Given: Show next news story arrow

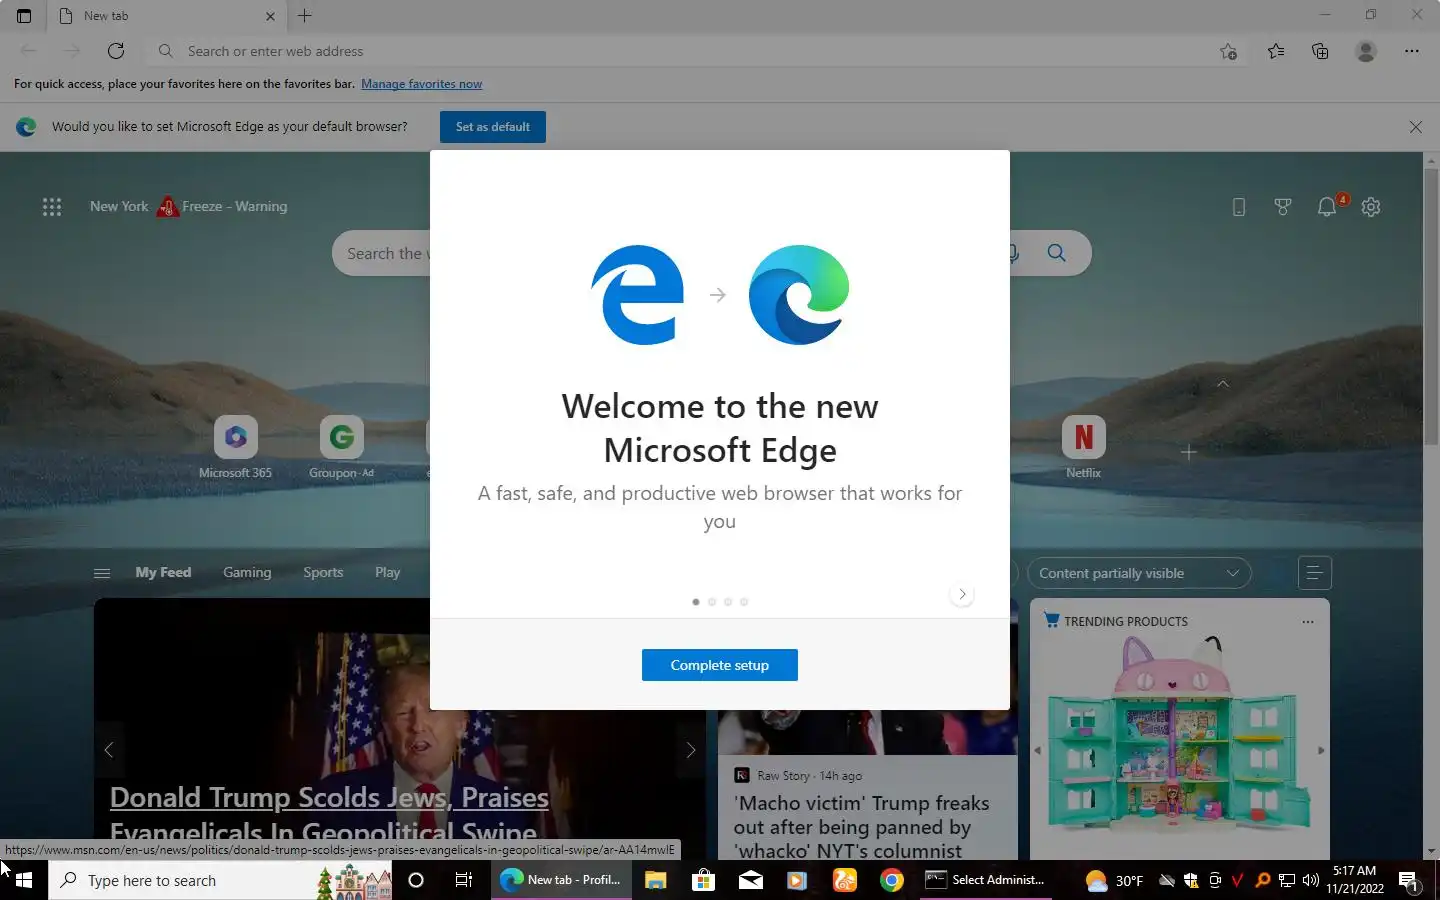Looking at the screenshot, I should [x=690, y=750].
